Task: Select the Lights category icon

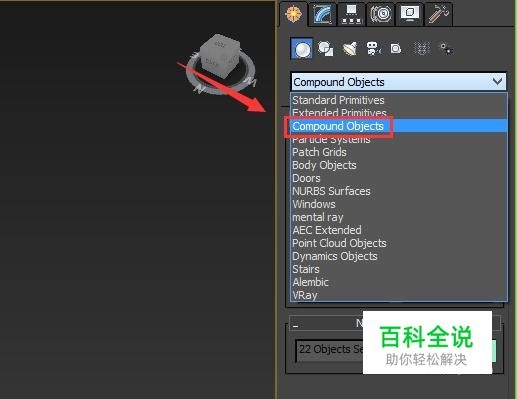Action: pos(350,49)
